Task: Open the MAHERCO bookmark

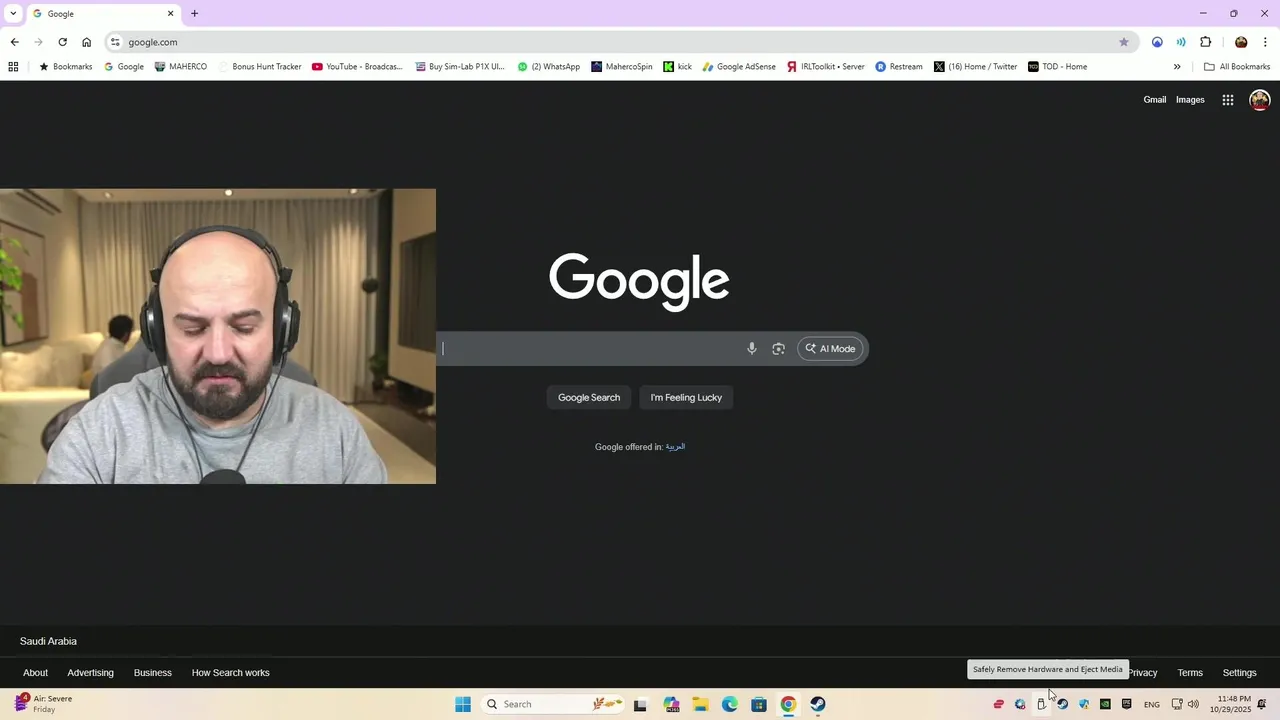Action: [x=180, y=67]
